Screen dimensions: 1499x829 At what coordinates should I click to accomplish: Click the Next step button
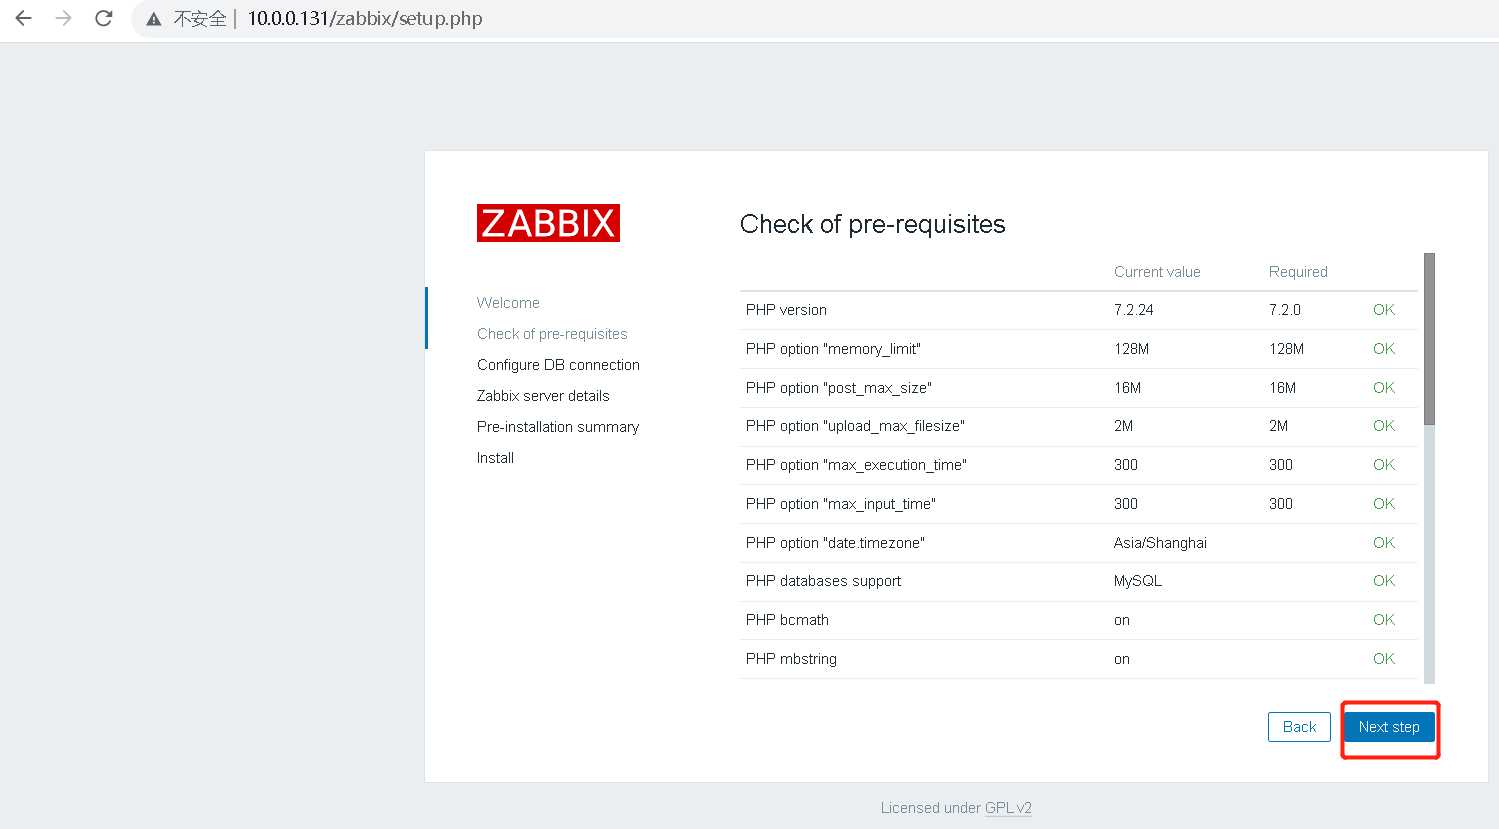[x=1389, y=727]
